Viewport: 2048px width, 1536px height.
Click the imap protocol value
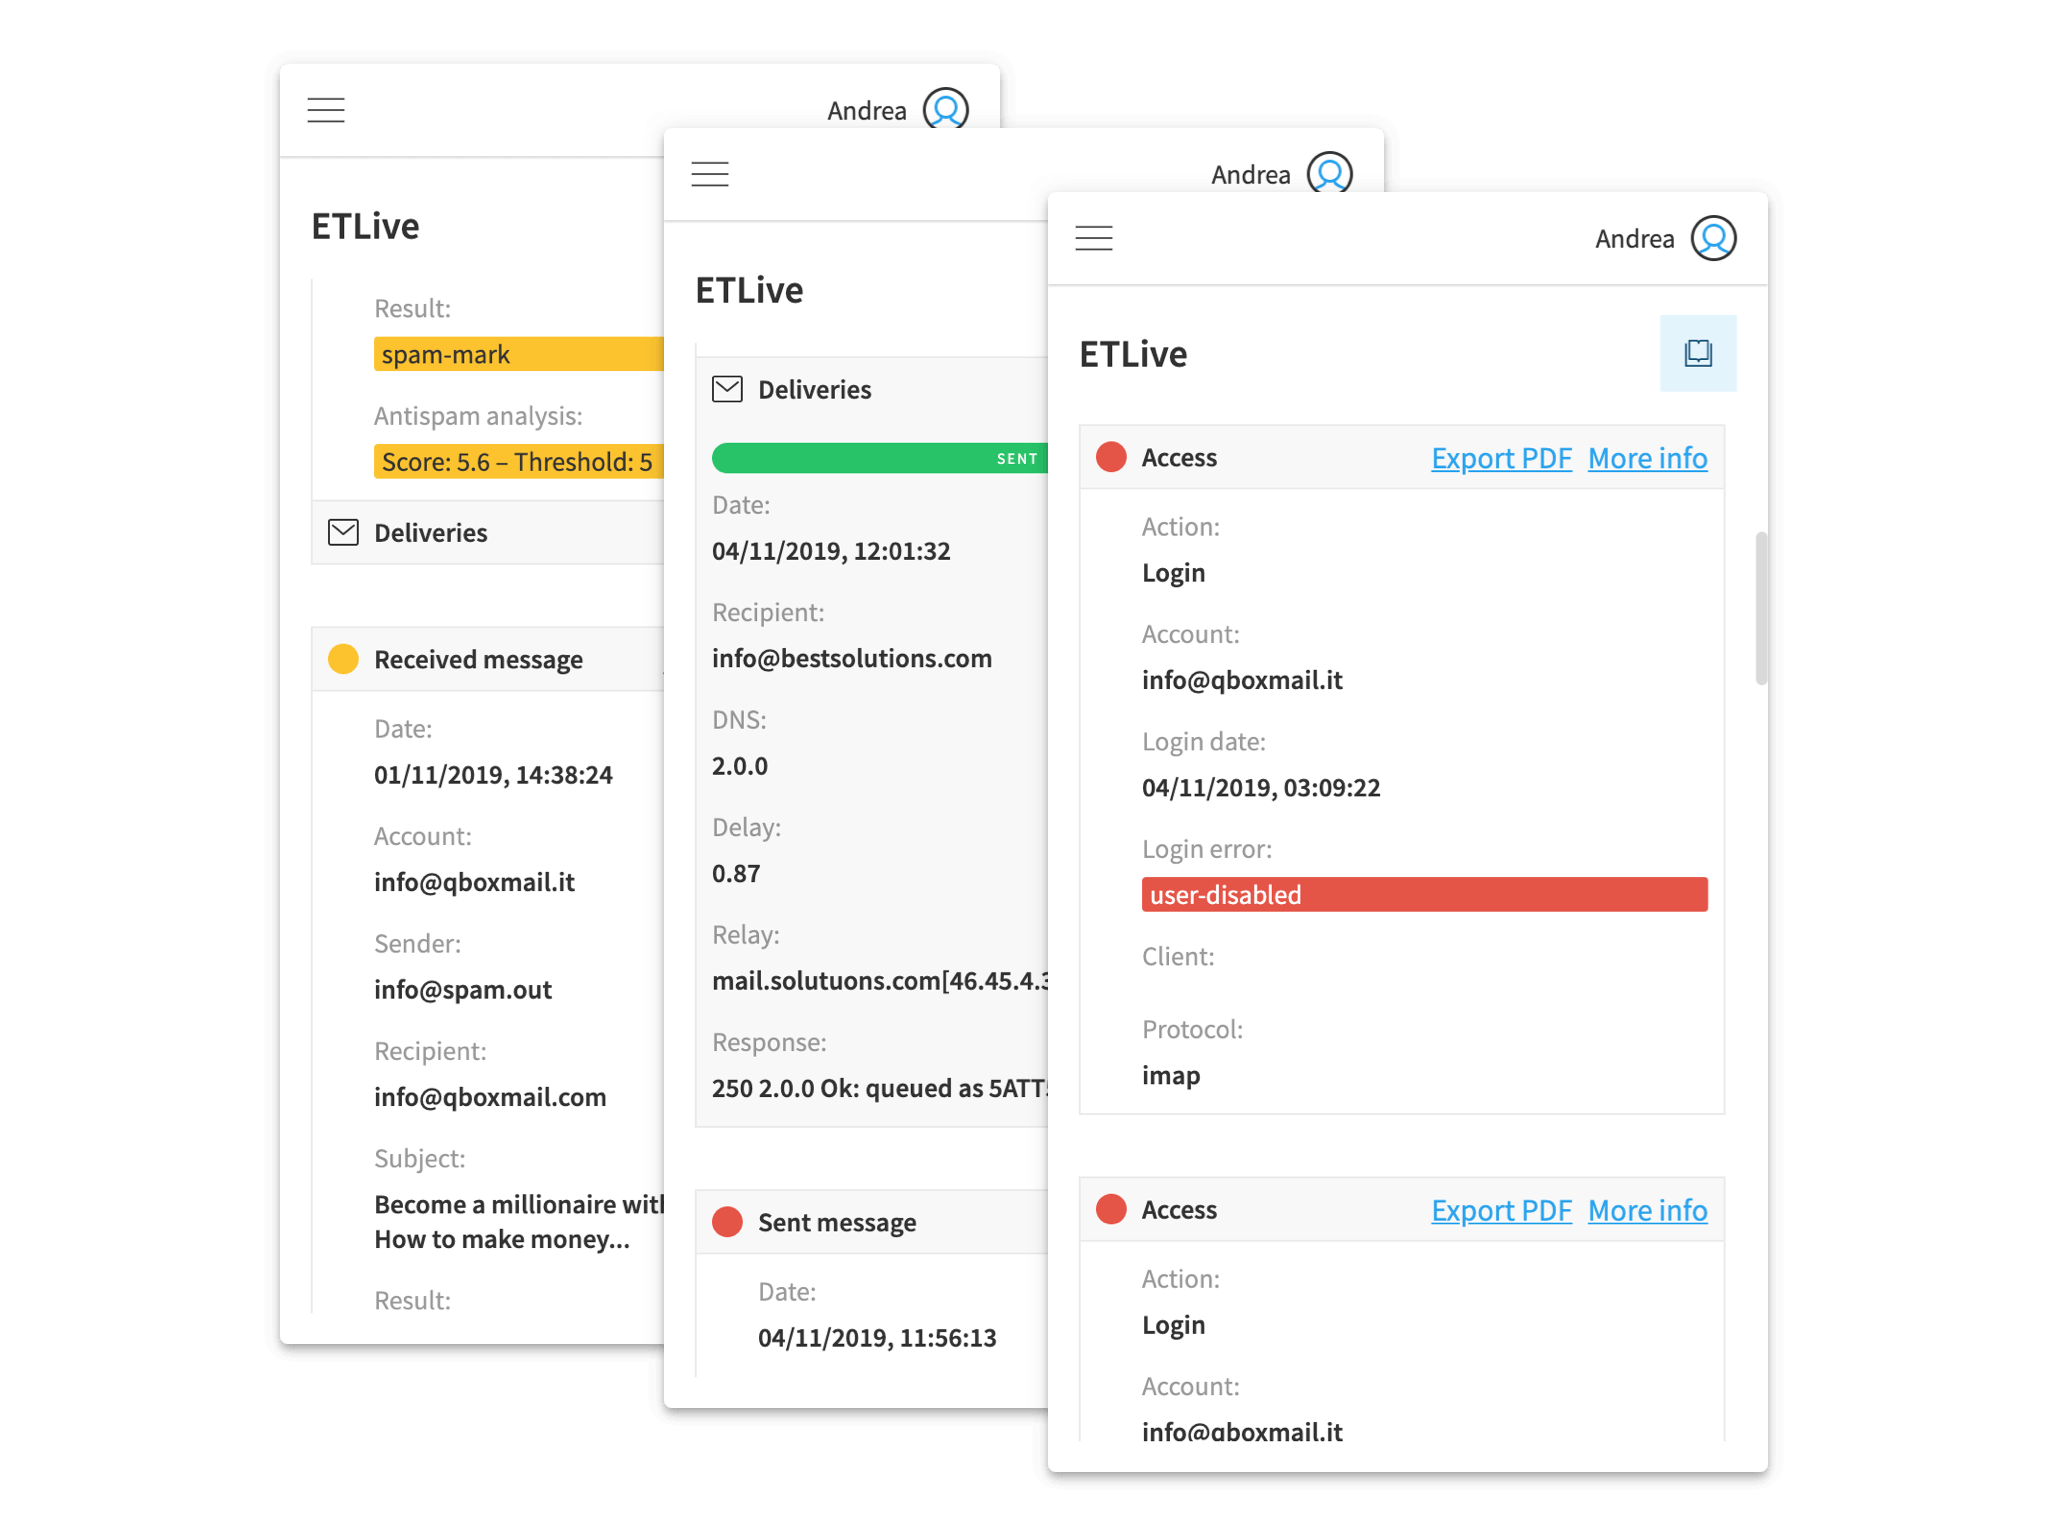[1171, 1075]
